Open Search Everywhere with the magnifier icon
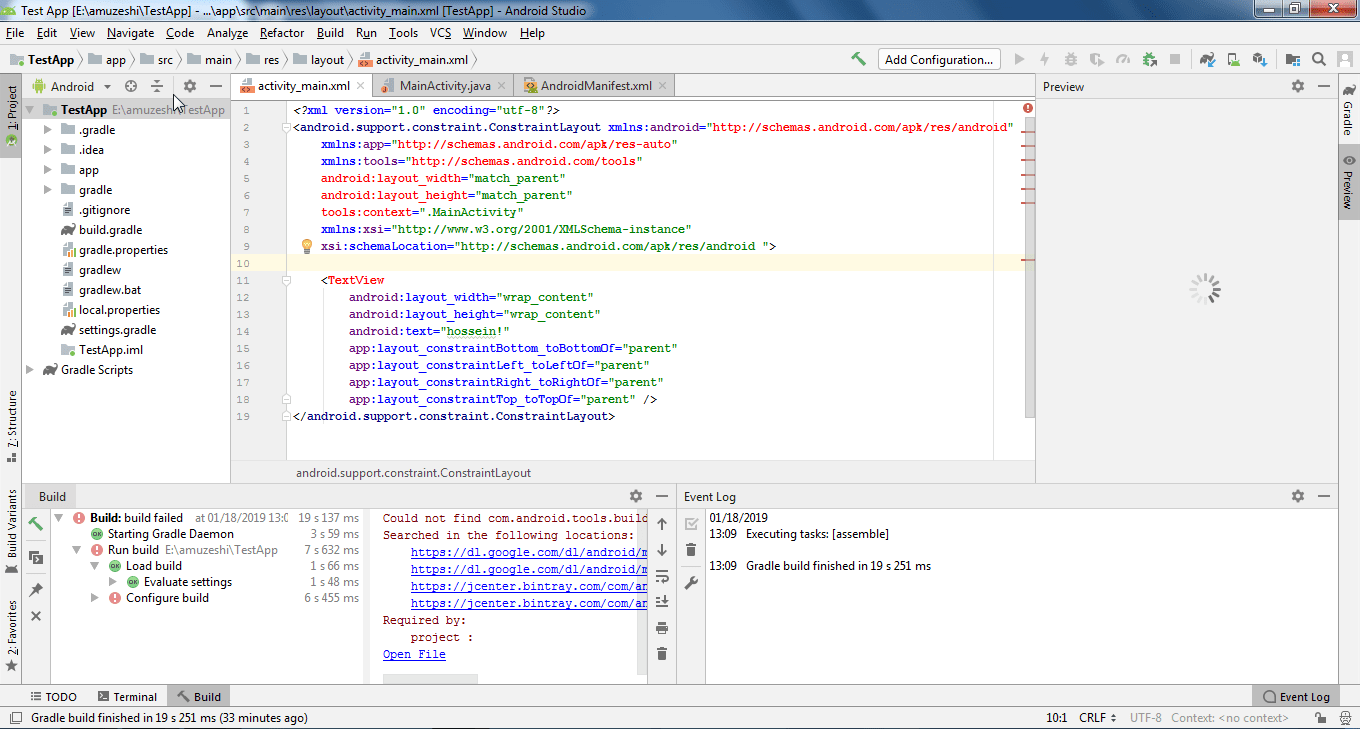The width and height of the screenshot is (1360, 729). [x=1318, y=58]
